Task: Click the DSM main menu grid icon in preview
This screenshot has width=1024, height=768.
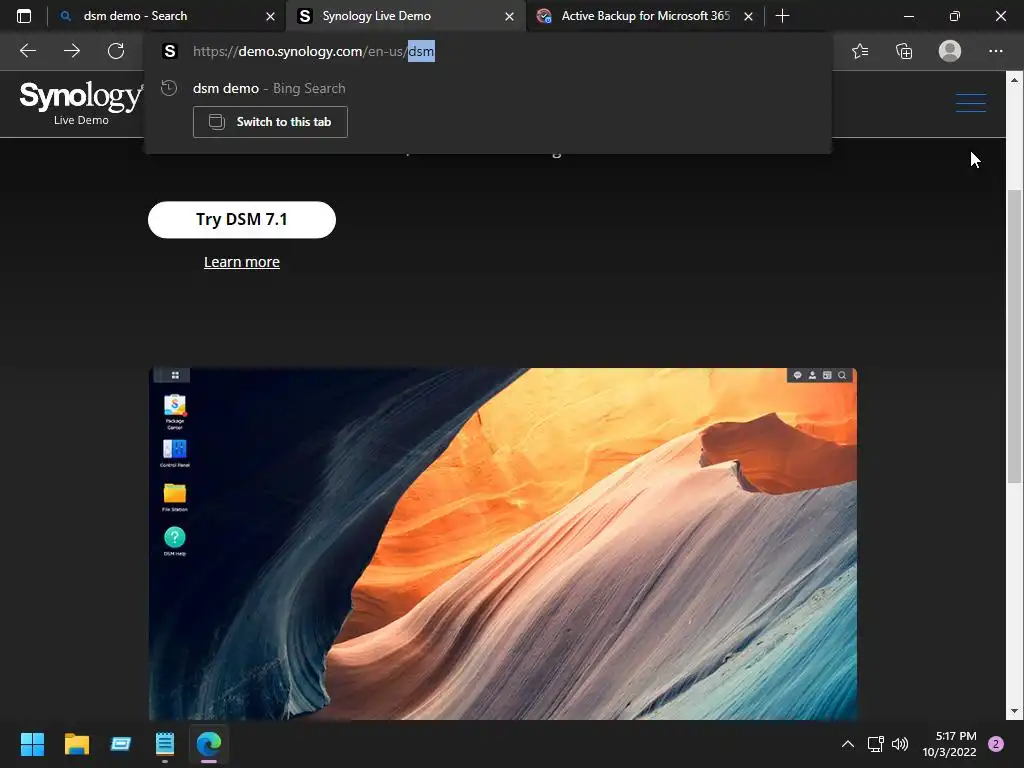Action: click(x=175, y=375)
